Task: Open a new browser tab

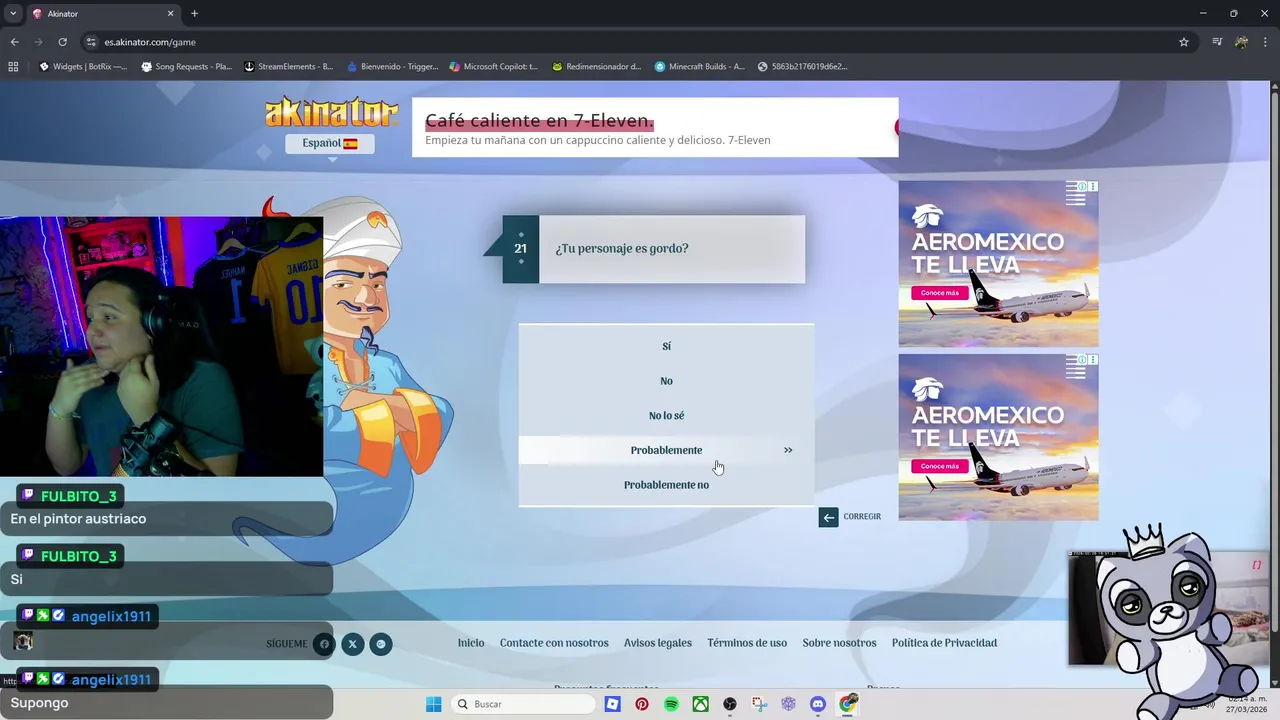Action: [x=194, y=14]
